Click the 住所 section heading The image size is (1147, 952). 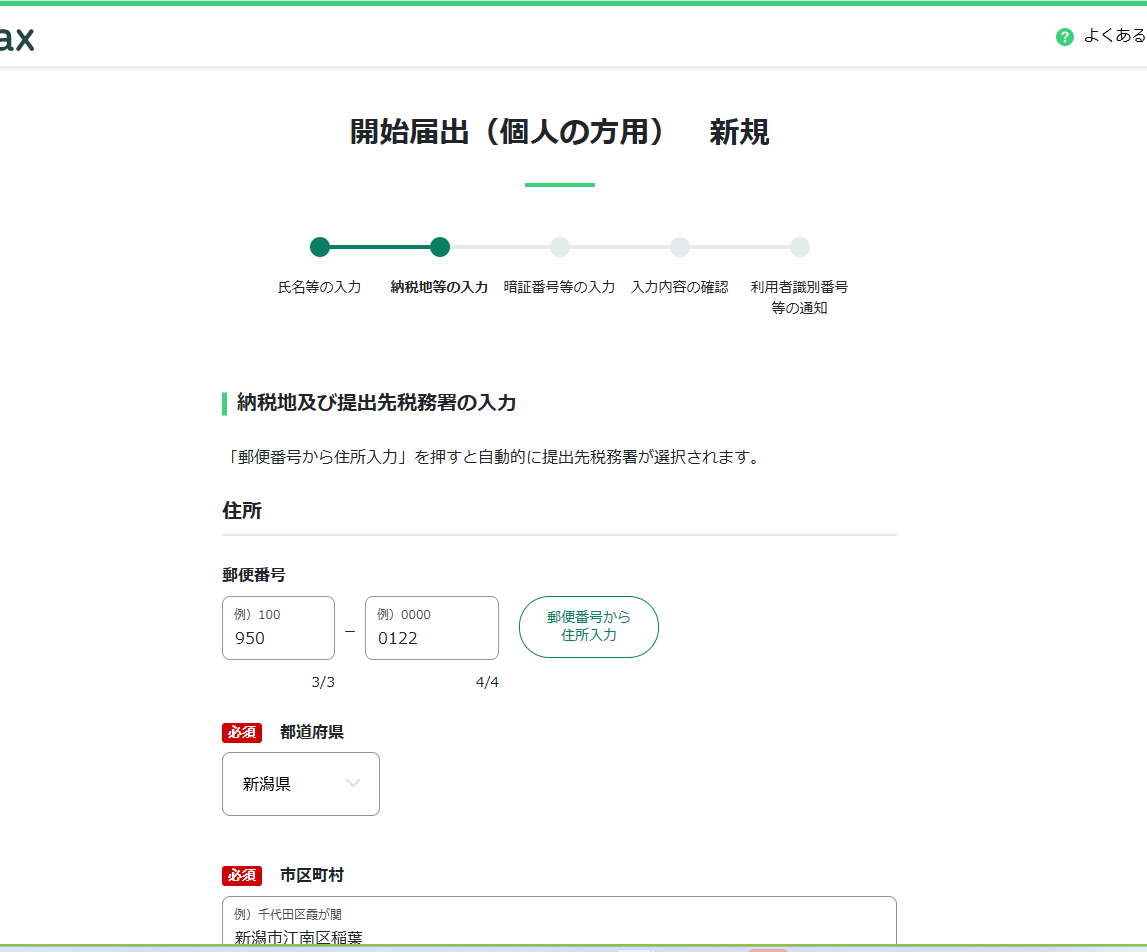(x=242, y=510)
